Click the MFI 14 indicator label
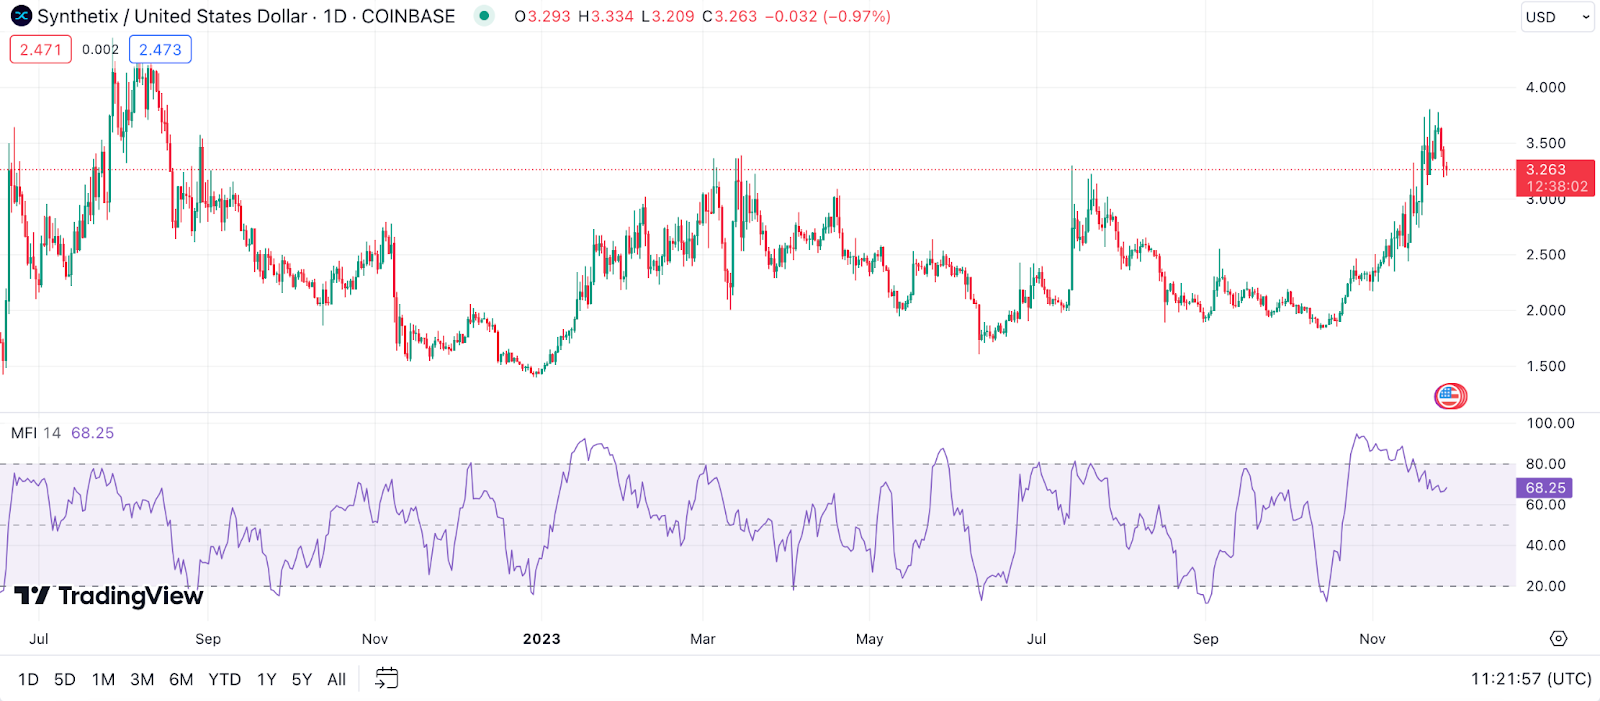Image resolution: width=1600 pixels, height=701 pixels. pos(36,433)
